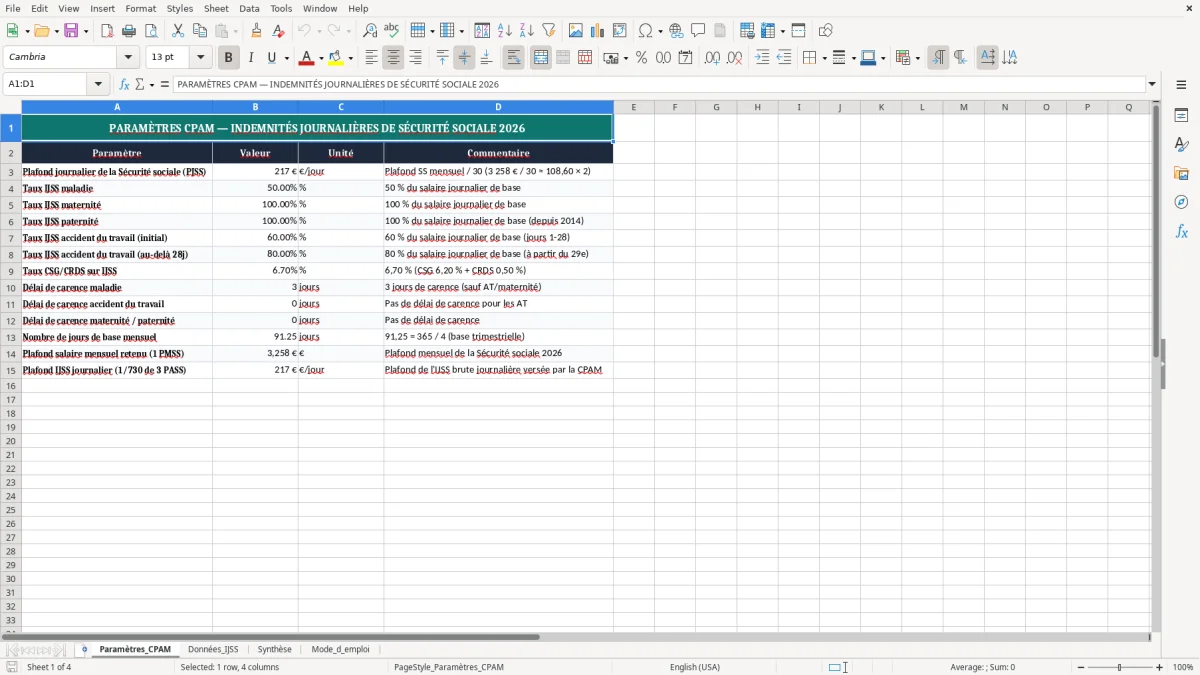Open the Data menu
This screenshot has width=1200, height=675.
(x=249, y=8)
